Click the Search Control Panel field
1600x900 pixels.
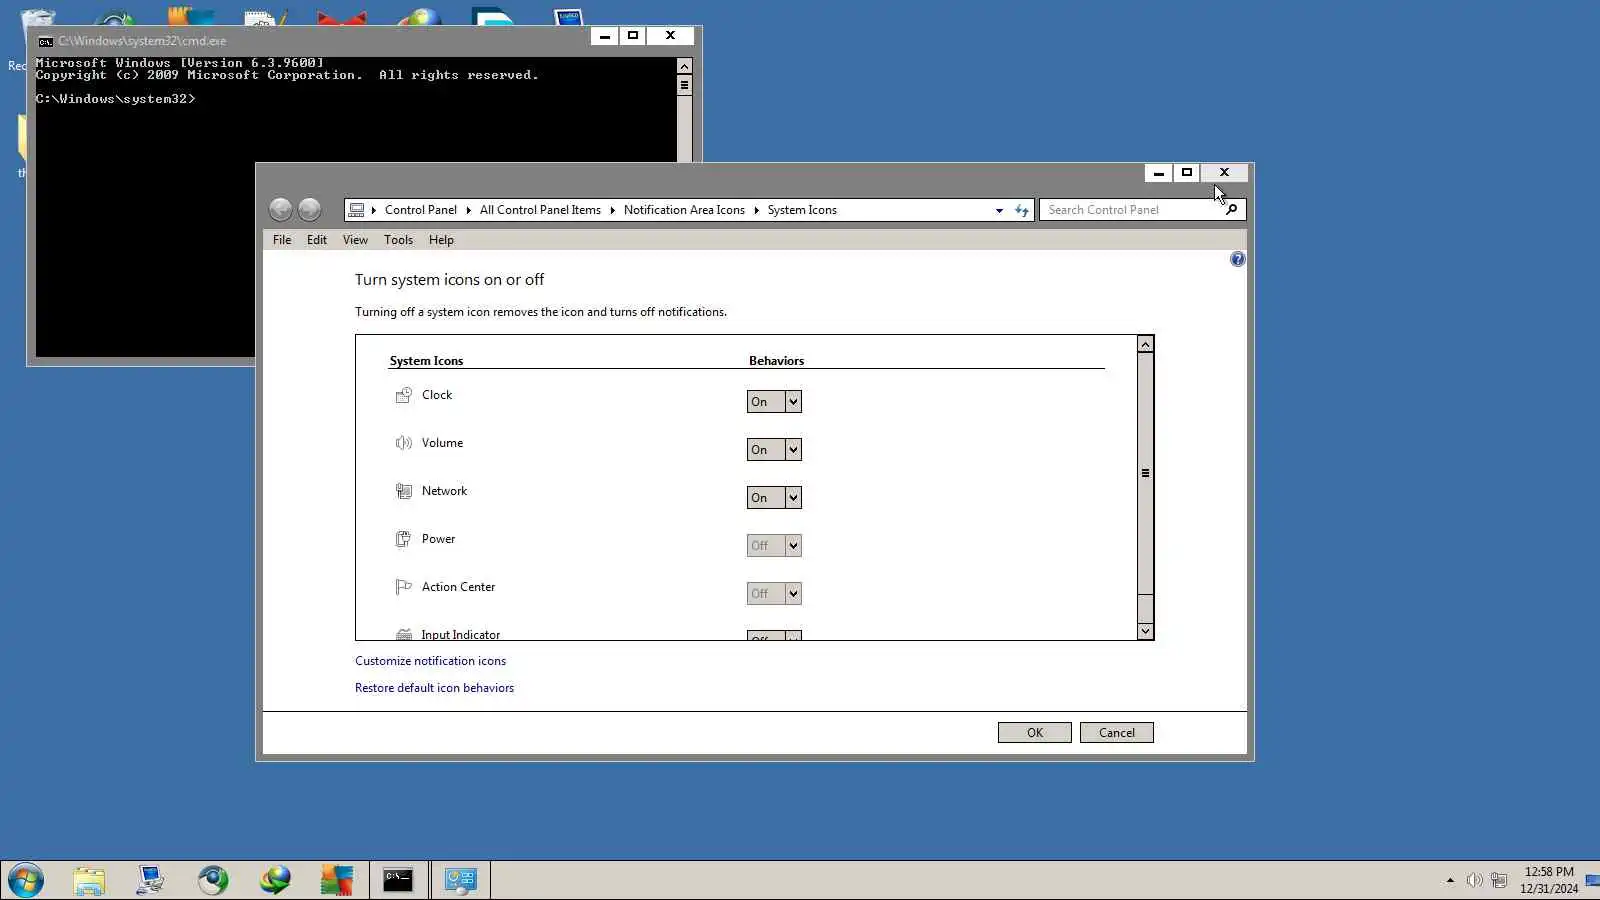[x=1132, y=210]
